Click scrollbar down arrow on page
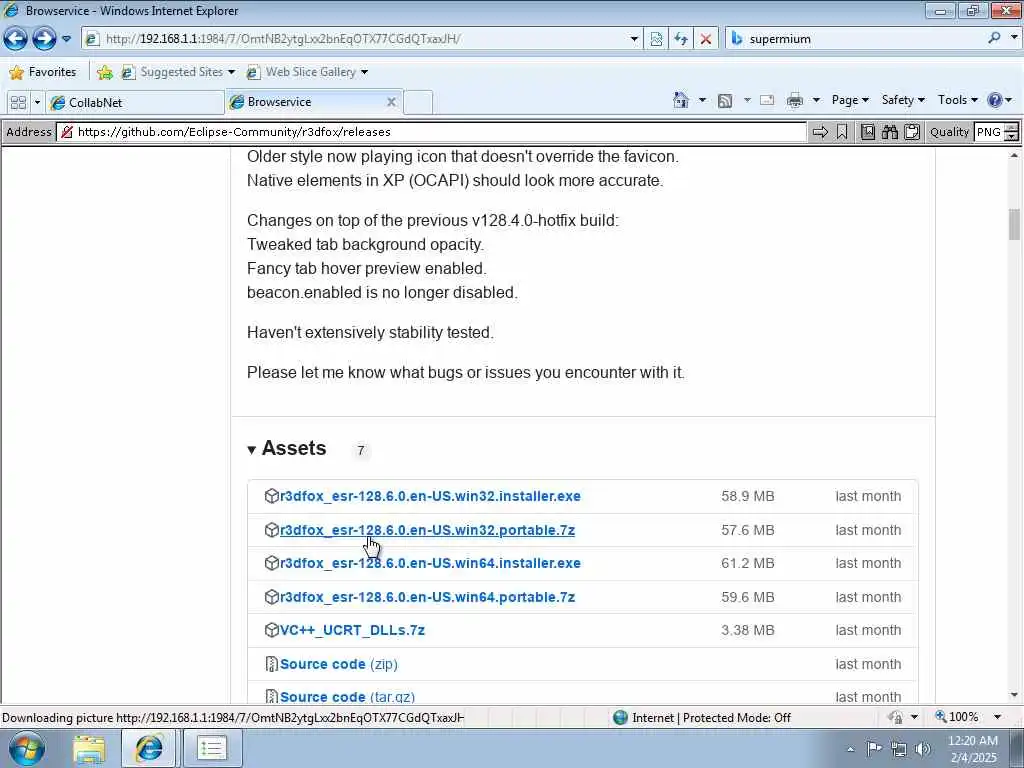Screen dimensions: 1024x768 point(1014,696)
